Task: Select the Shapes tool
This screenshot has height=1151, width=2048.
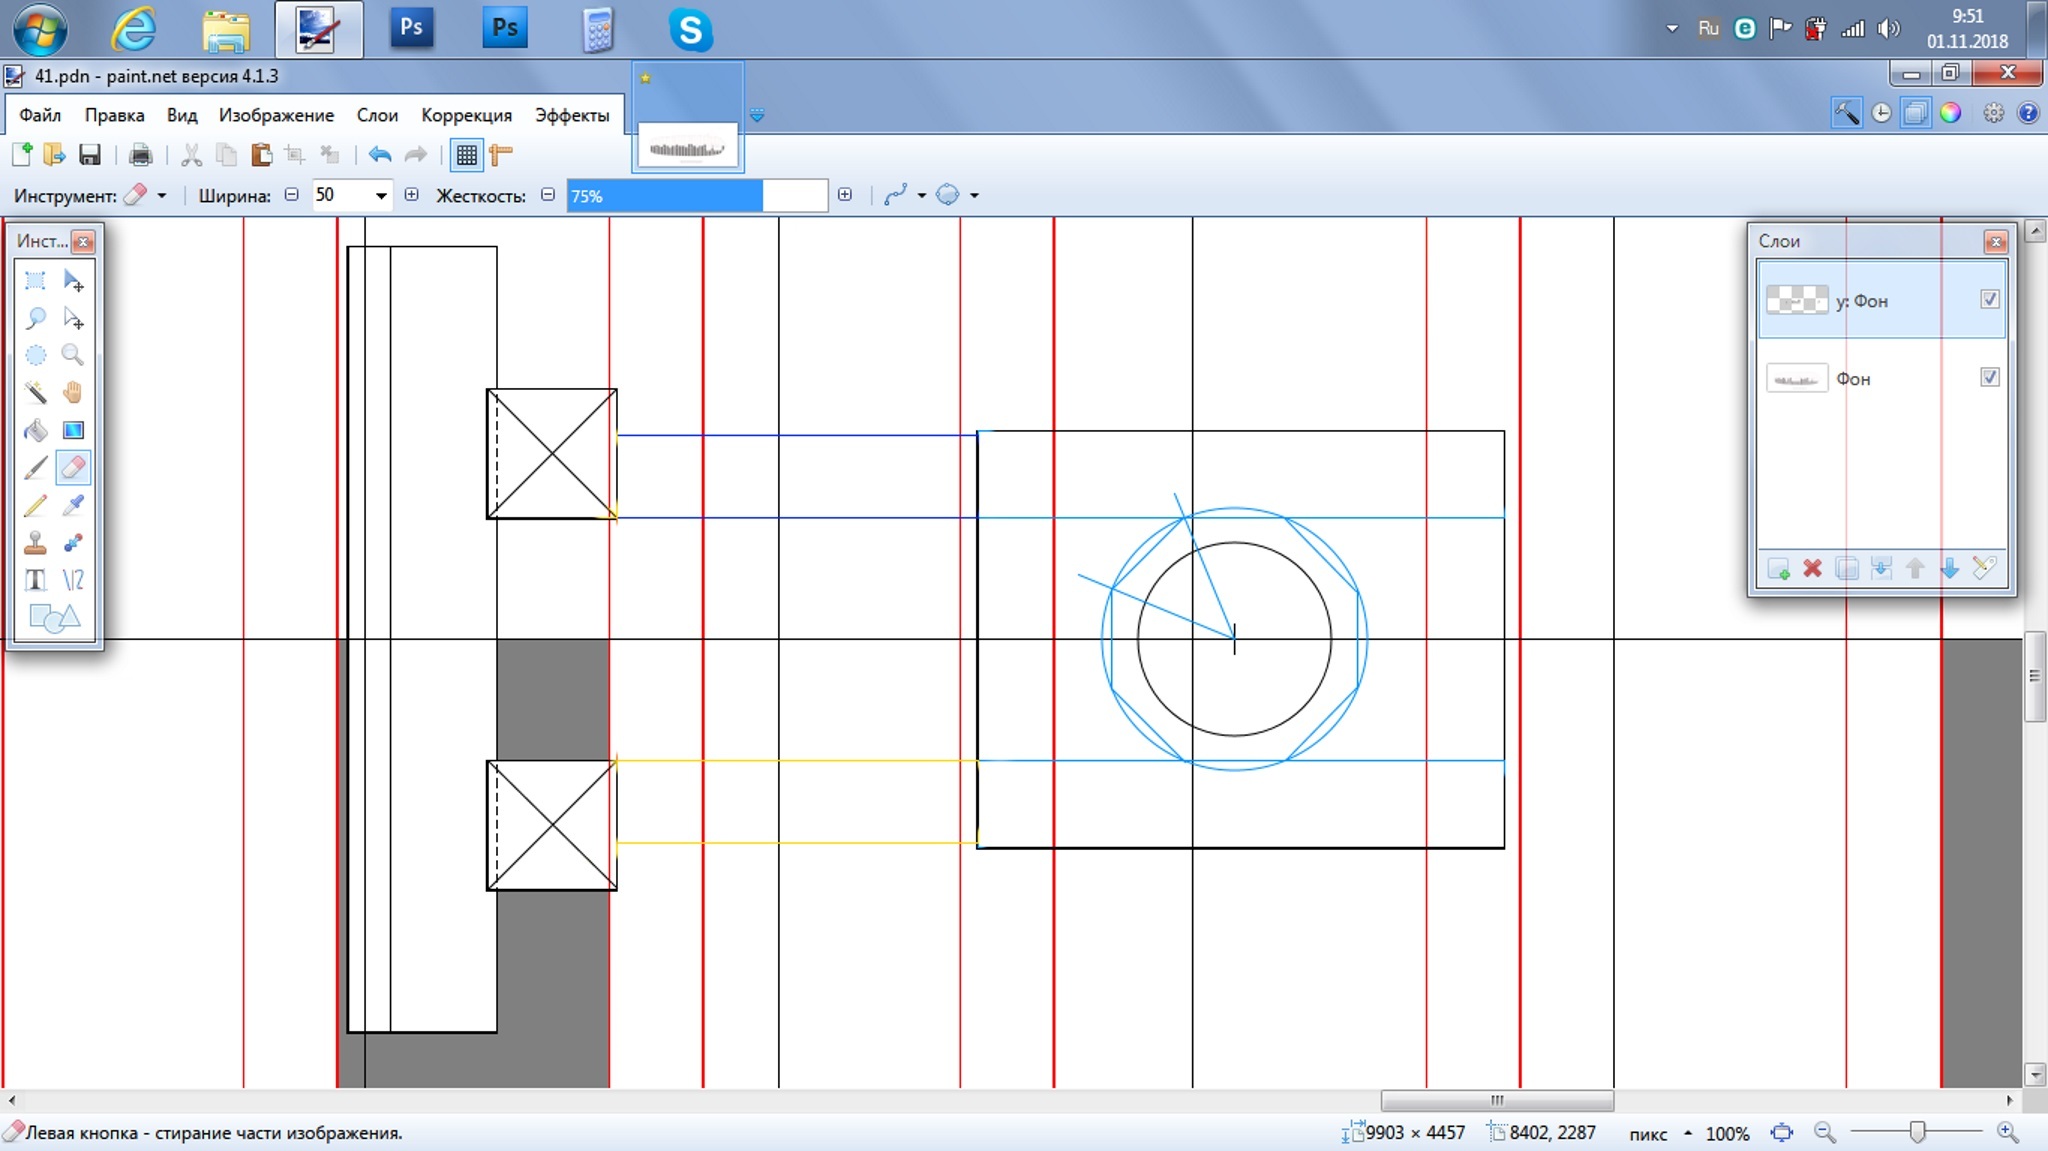Action: pos(54,618)
